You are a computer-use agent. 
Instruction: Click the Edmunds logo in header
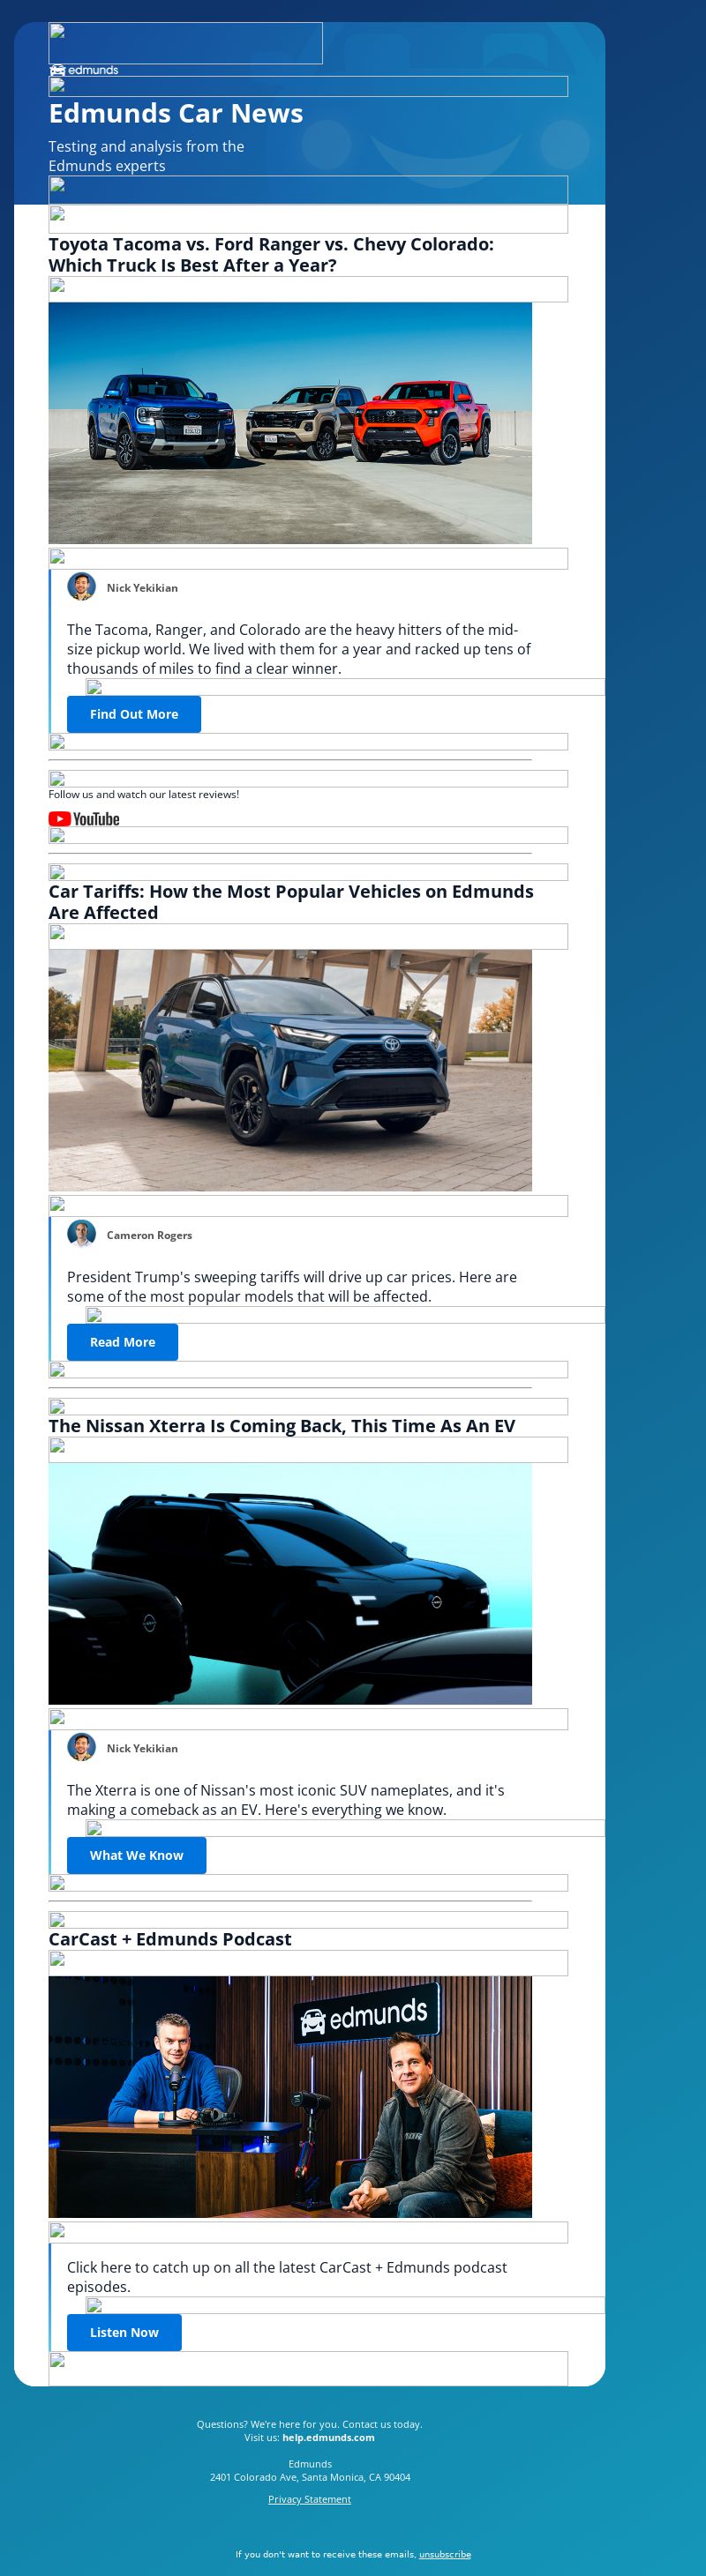pyautogui.click(x=84, y=70)
